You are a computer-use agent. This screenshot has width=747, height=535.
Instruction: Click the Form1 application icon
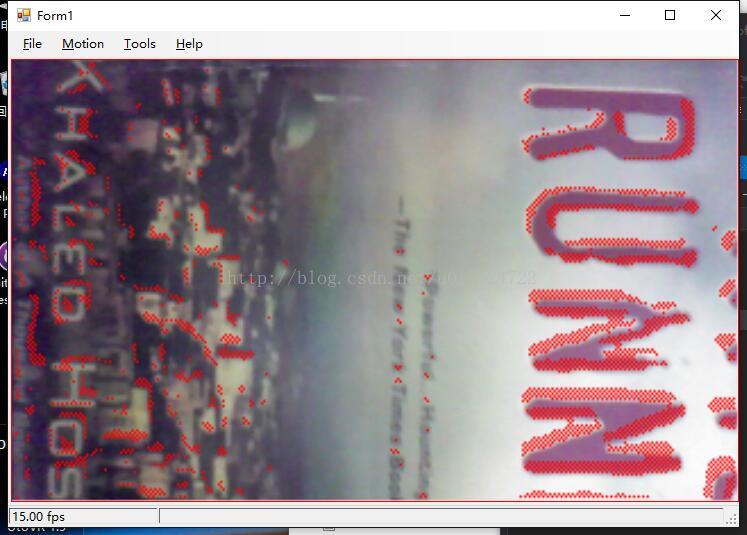(x=23, y=16)
